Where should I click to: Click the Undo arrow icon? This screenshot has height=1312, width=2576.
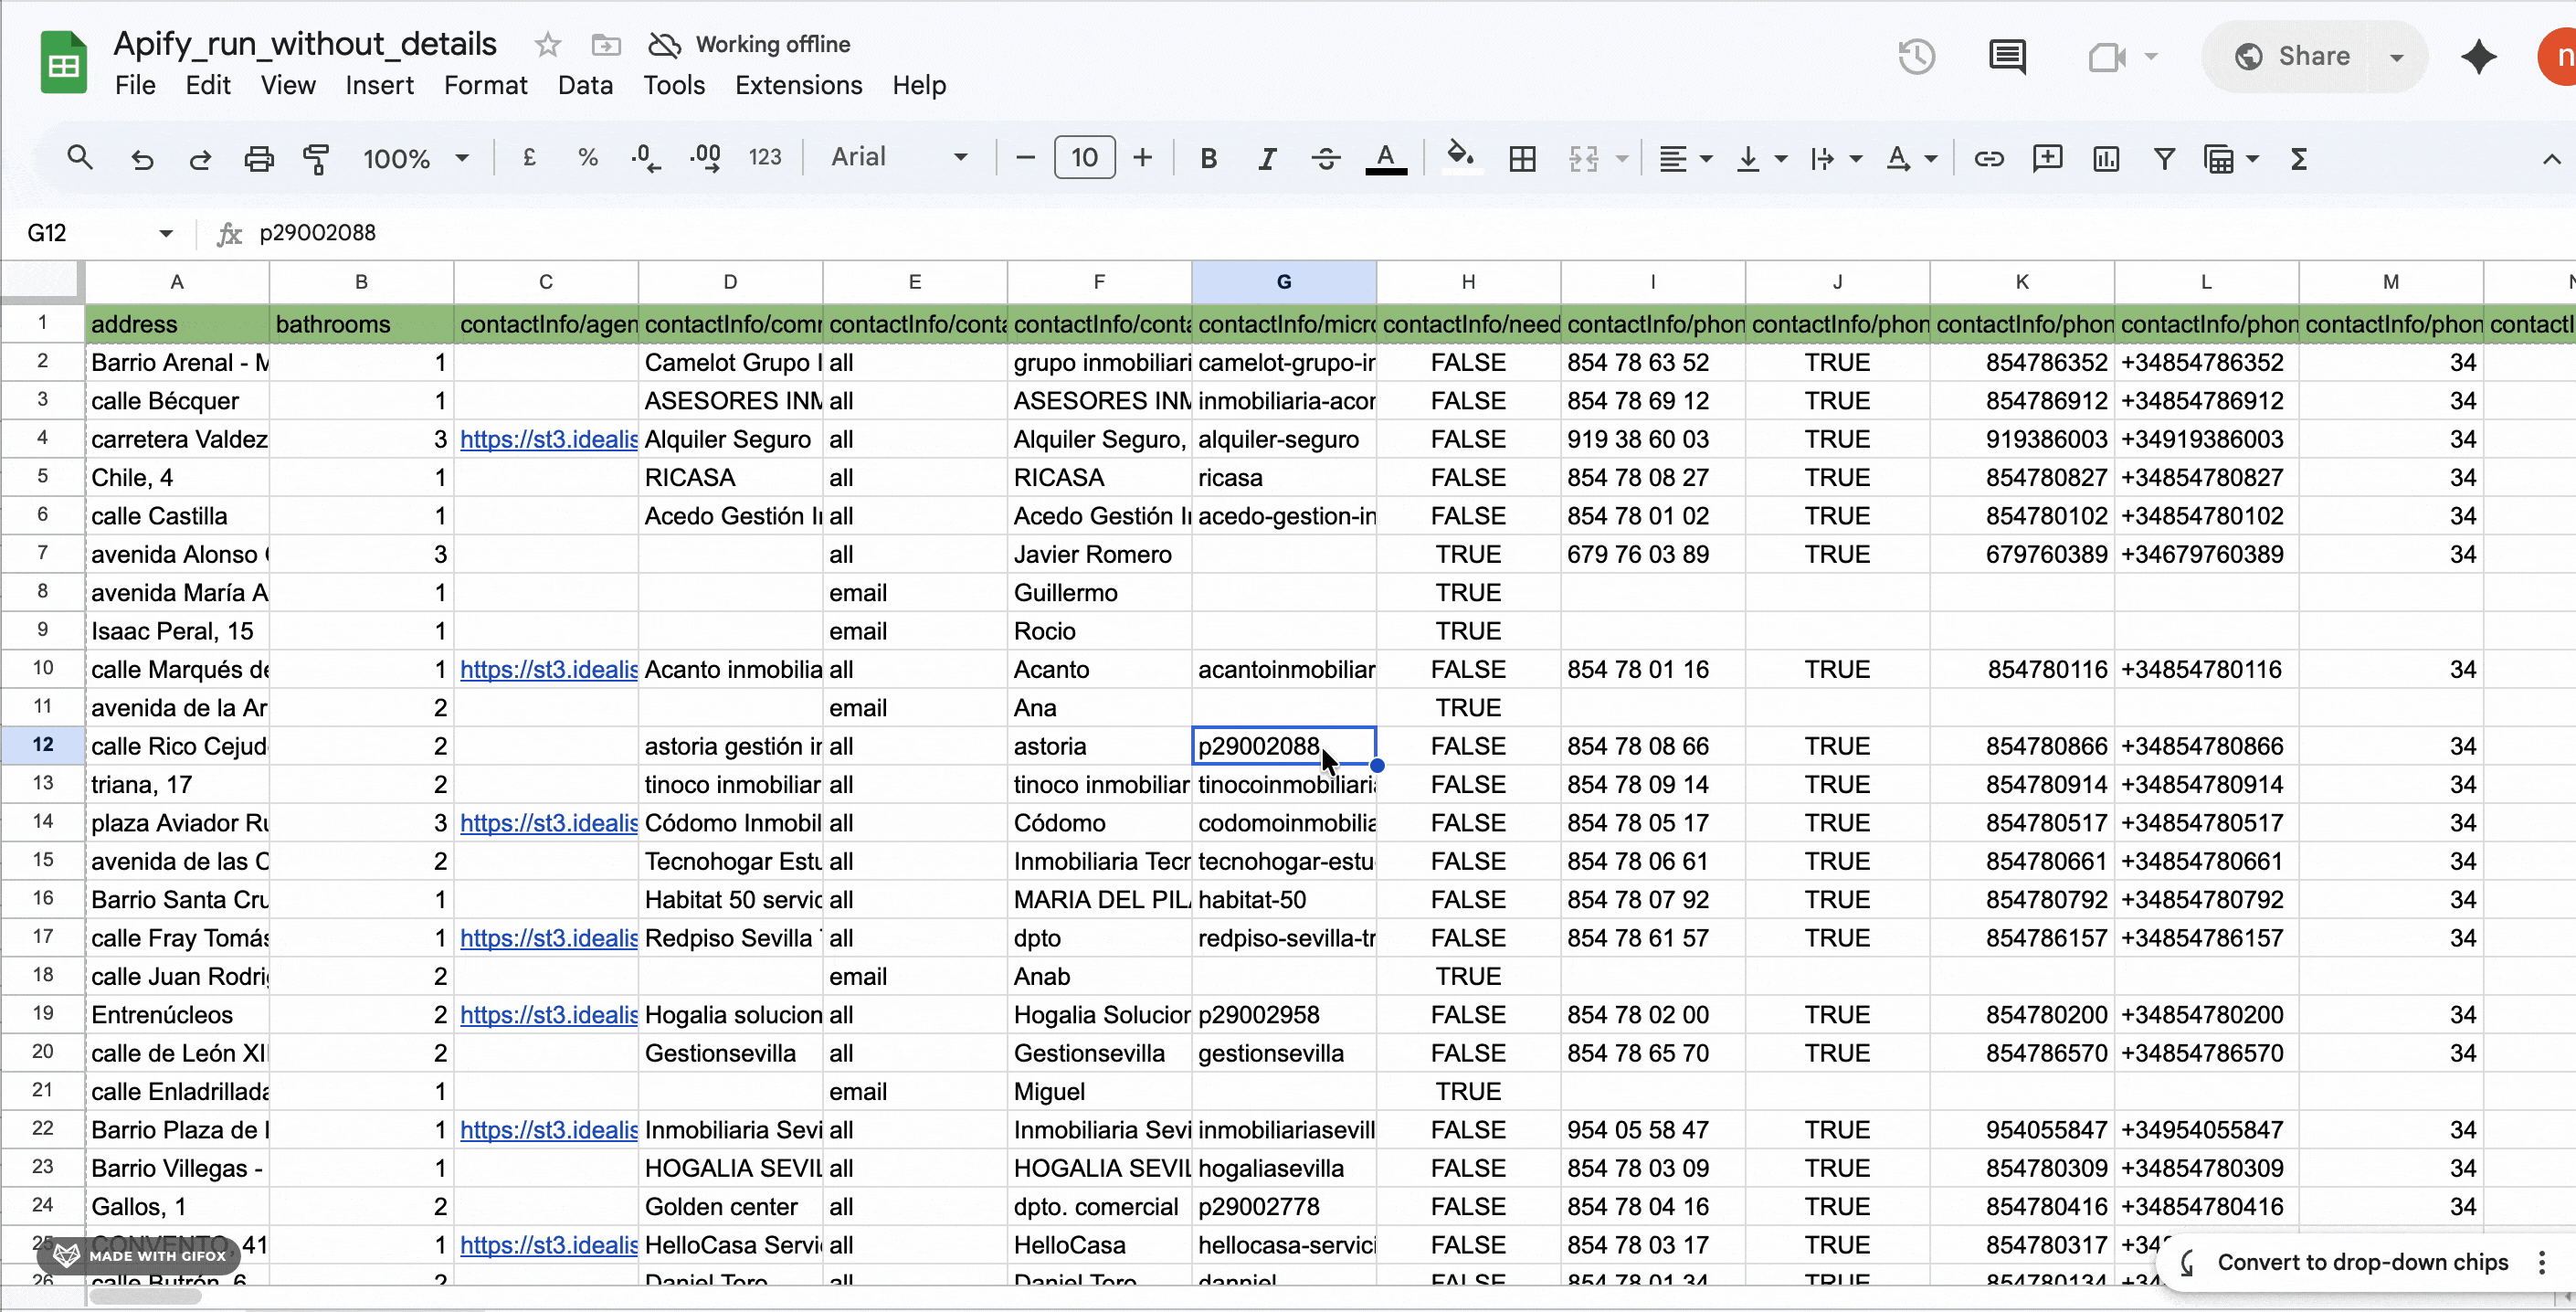pyautogui.click(x=142, y=158)
